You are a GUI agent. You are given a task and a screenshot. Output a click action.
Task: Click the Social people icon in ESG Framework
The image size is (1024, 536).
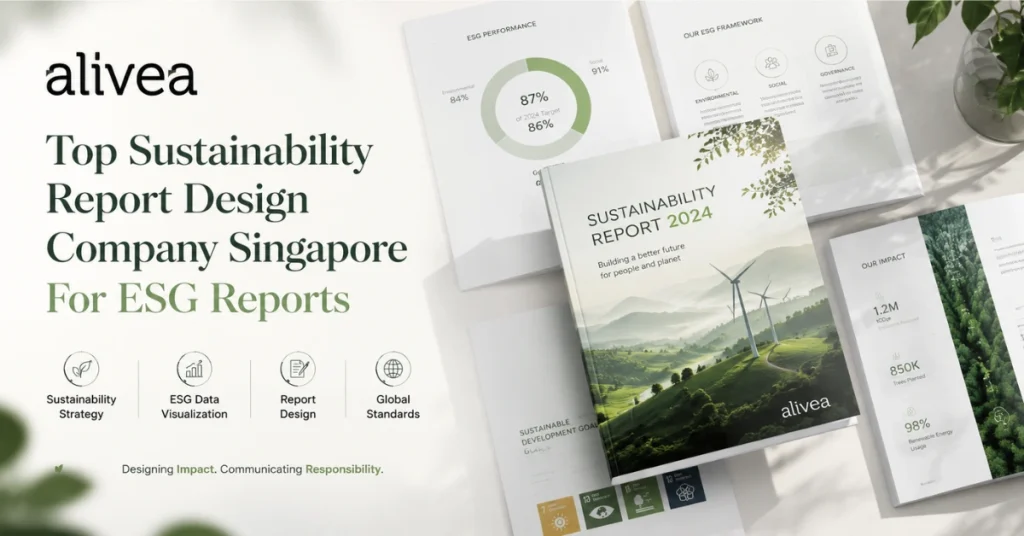(x=771, y=63)
